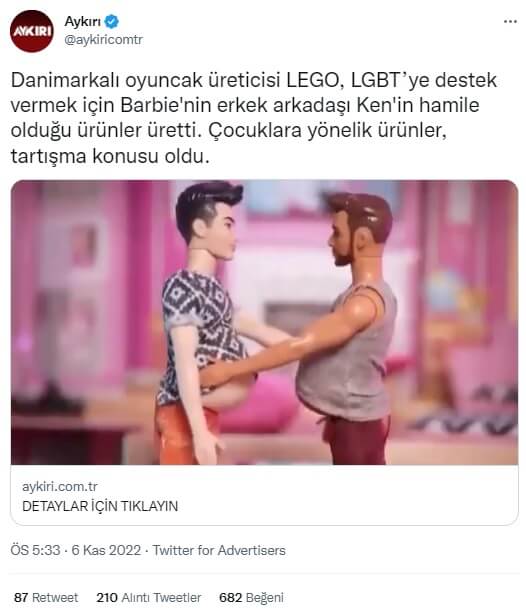The image size is (526, 614).
Task: Open the ÖS 5:33 timestamp link
Action: (x=35, y=550)
